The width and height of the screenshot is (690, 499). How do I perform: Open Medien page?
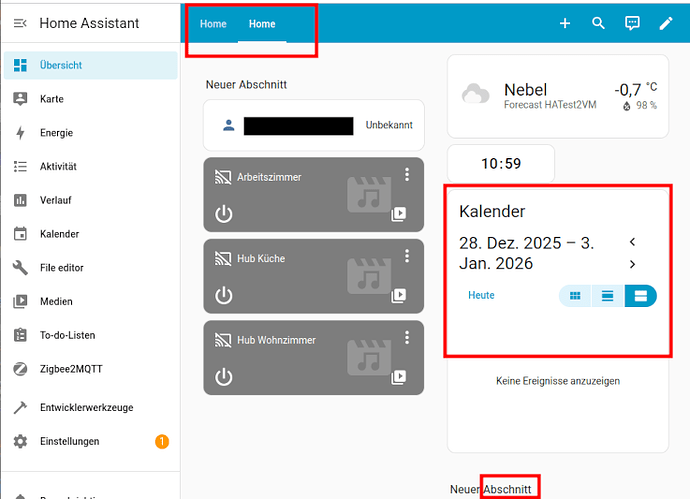[x=91, y=301]
